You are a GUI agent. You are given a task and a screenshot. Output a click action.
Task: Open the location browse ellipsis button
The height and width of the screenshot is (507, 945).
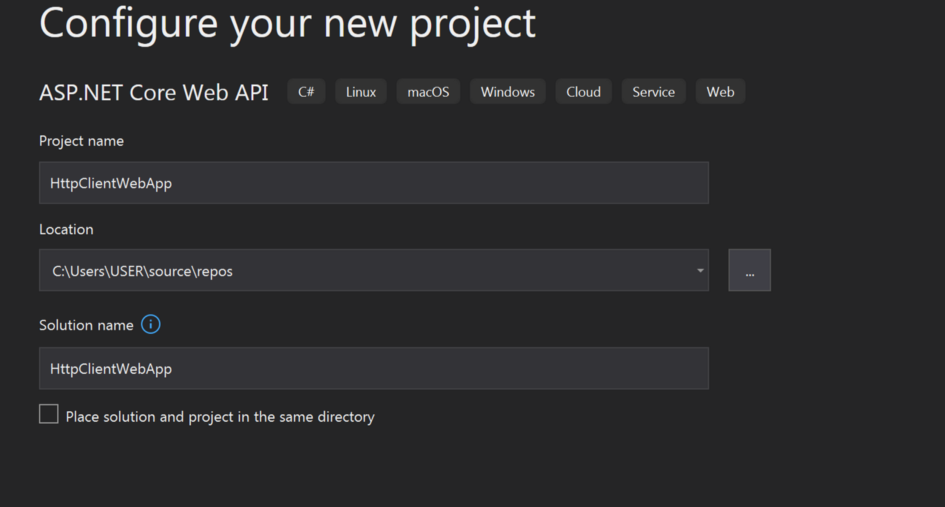click(x=749, y=270)
